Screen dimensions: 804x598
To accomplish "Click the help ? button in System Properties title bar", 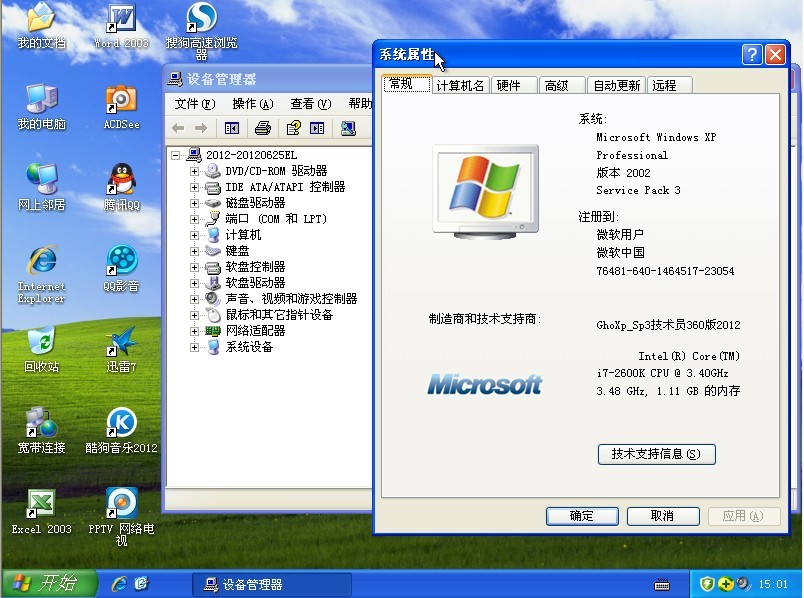I will coord(752,54).
